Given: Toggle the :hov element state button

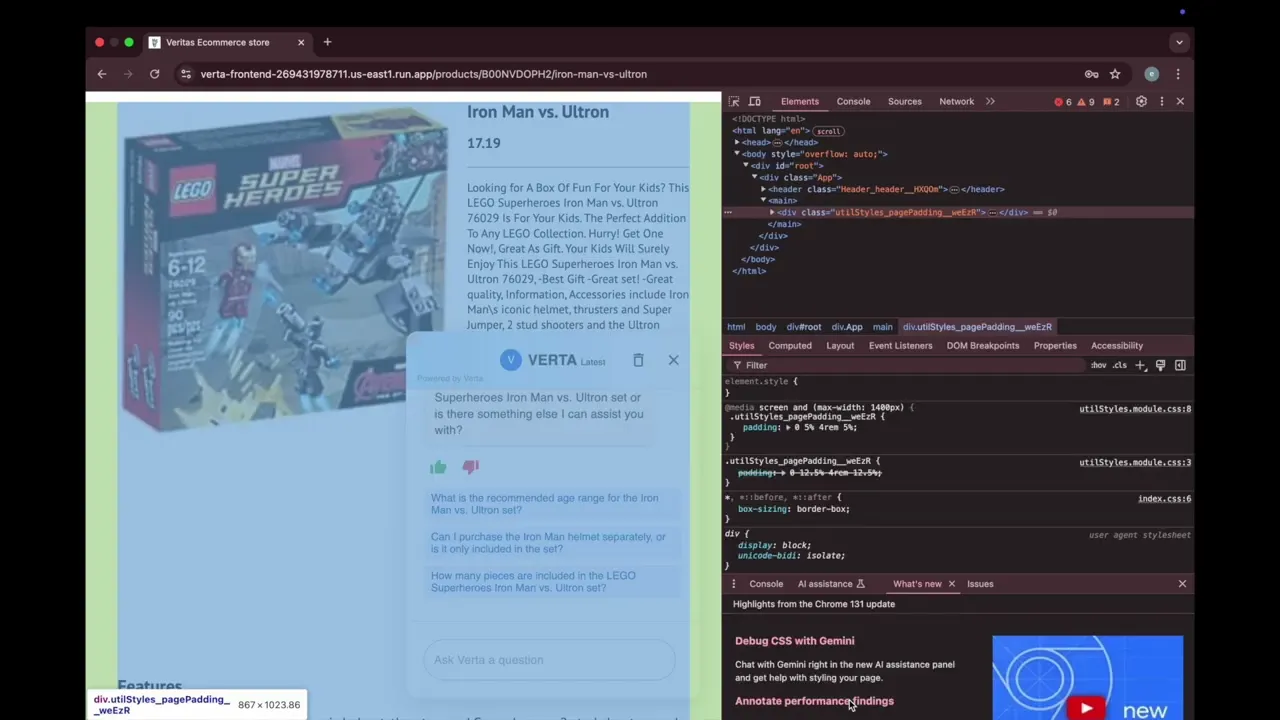Looking at the screenshot, I should [1099, 366].
